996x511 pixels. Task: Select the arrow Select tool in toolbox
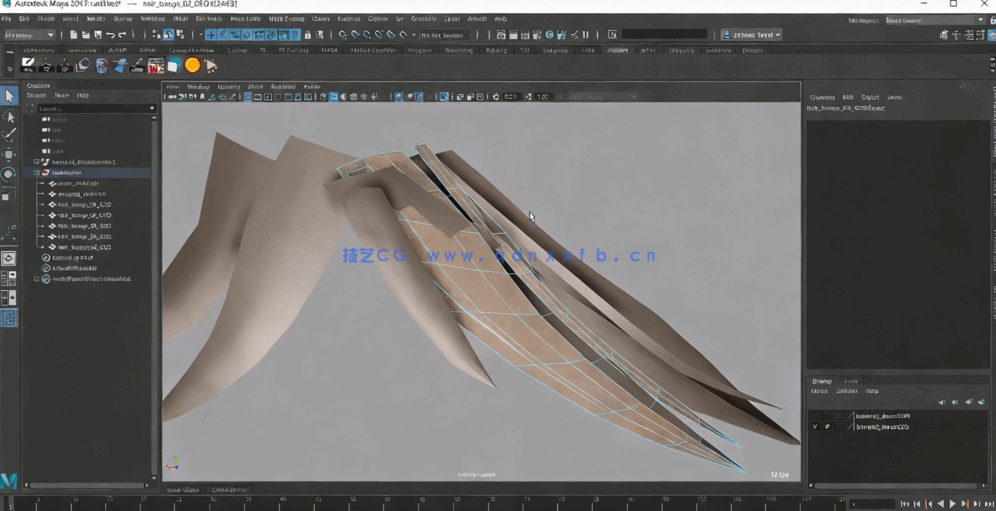click(9, 96)
